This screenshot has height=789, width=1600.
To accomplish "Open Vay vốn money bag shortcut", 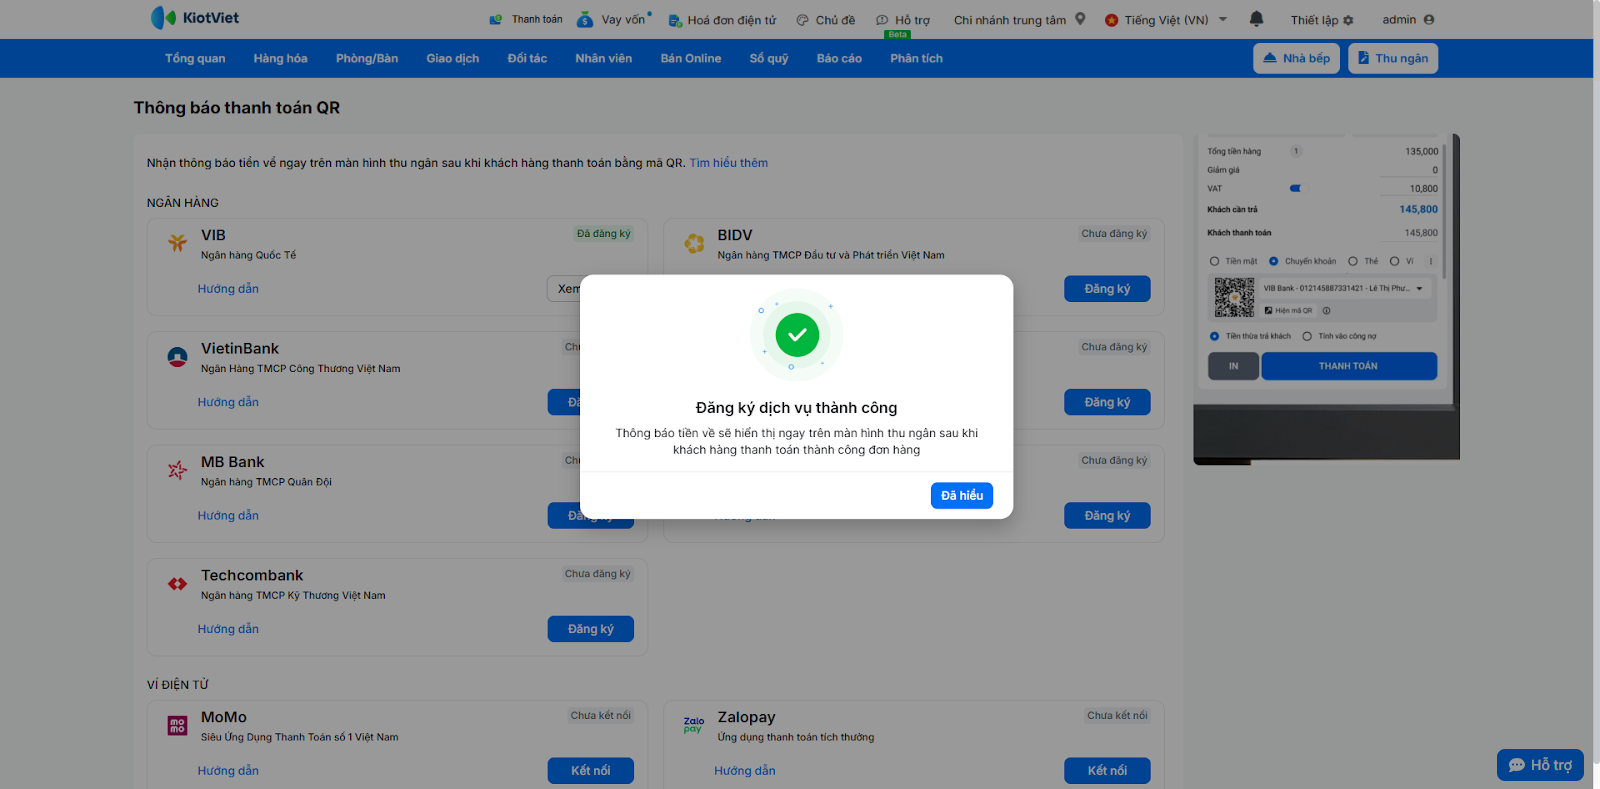I will (x=613, y=20).
